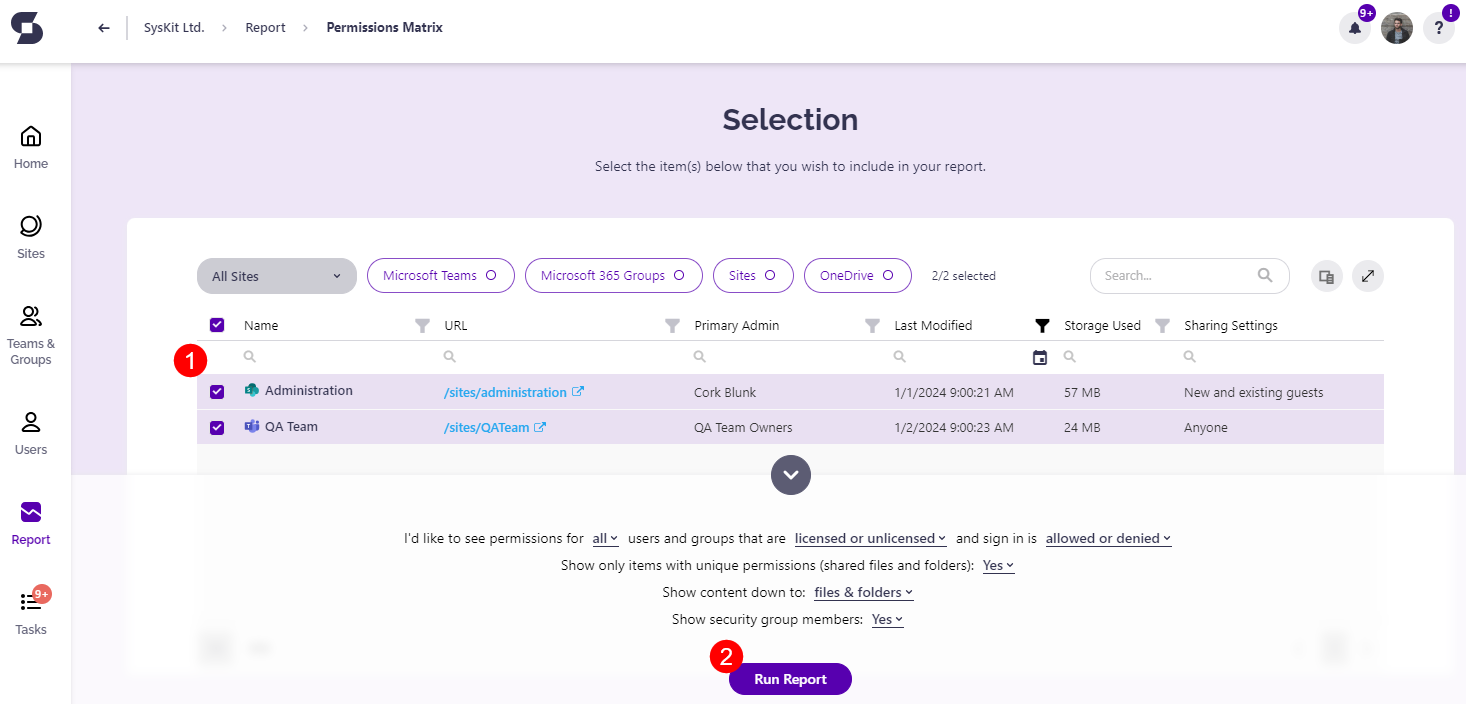Go back via the Report breadcrumb
Image resolution: width=1466 pixels, height=704 pixels.
point(265,27)
